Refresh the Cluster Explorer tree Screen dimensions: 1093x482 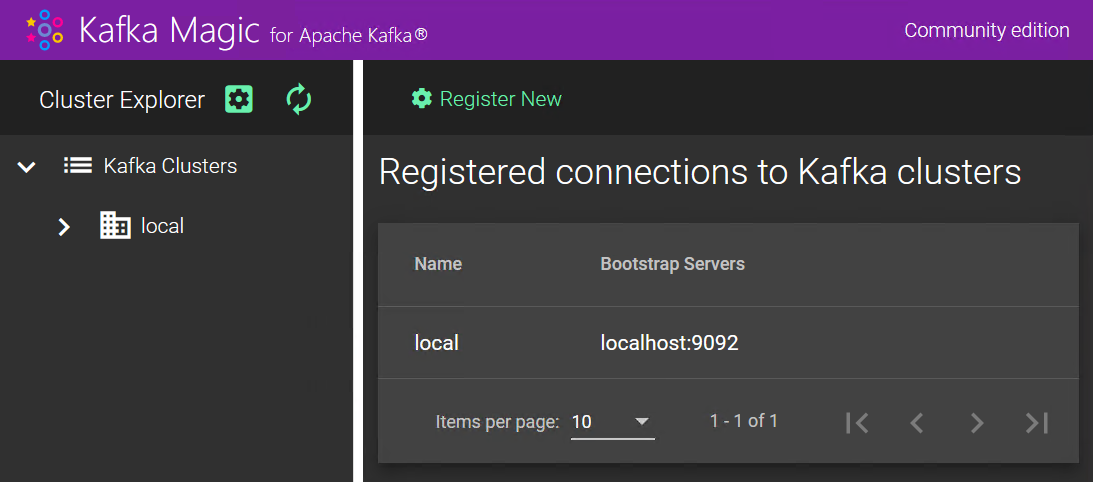tap(299, 100)
